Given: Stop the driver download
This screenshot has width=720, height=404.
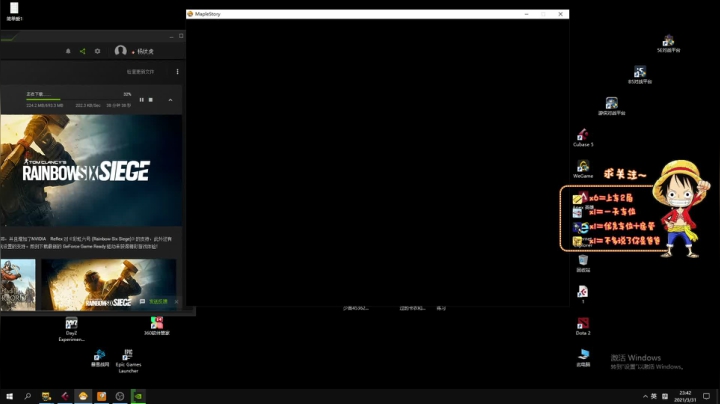Looking at the screenshot, I should pos(151,100).
